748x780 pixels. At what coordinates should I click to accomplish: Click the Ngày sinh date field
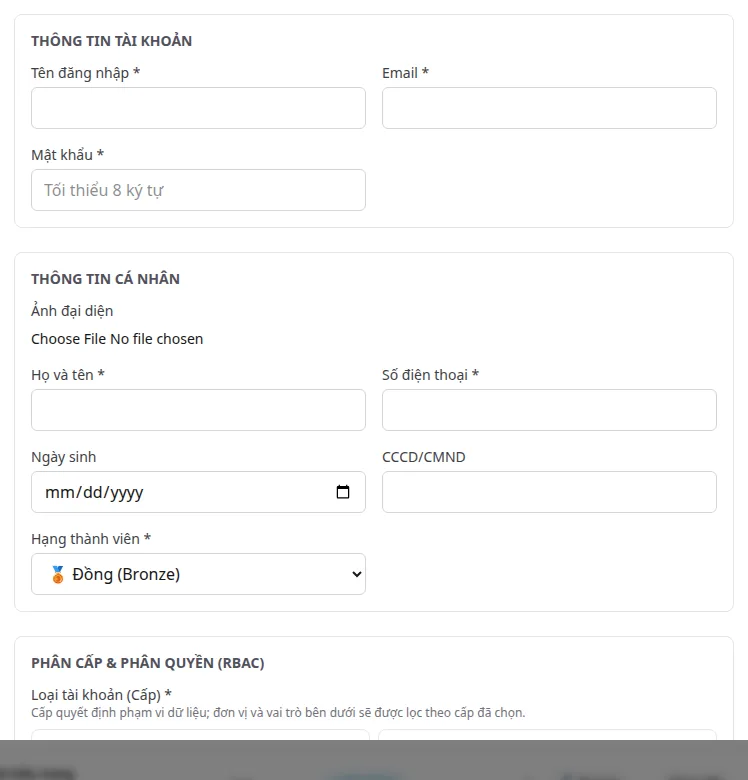[198, 492]
